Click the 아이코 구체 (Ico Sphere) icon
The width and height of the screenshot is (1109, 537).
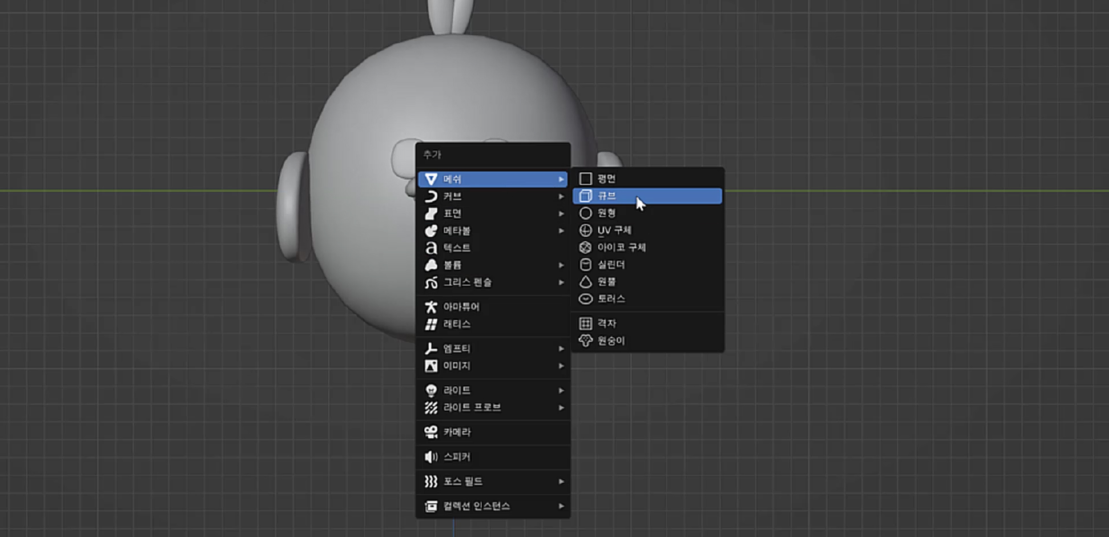tap(585, 248)
